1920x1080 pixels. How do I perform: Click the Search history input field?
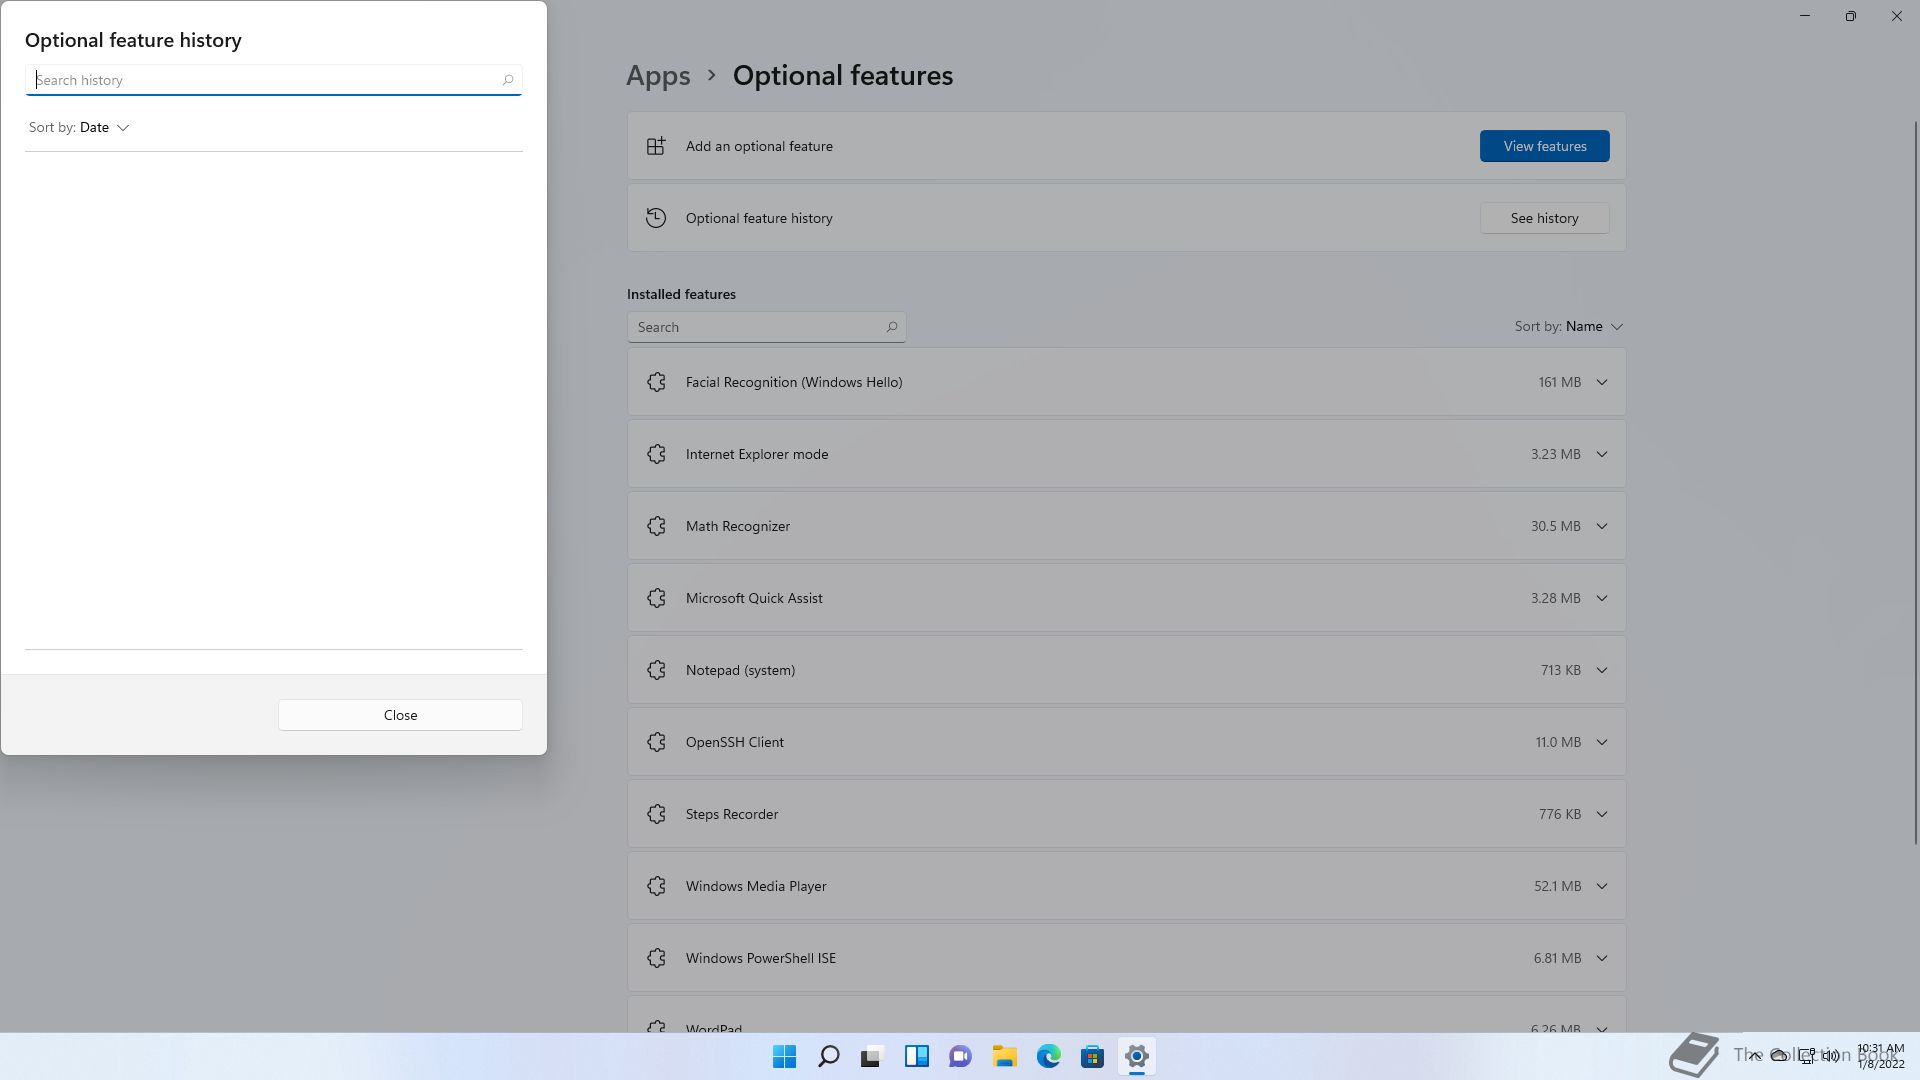273,80
